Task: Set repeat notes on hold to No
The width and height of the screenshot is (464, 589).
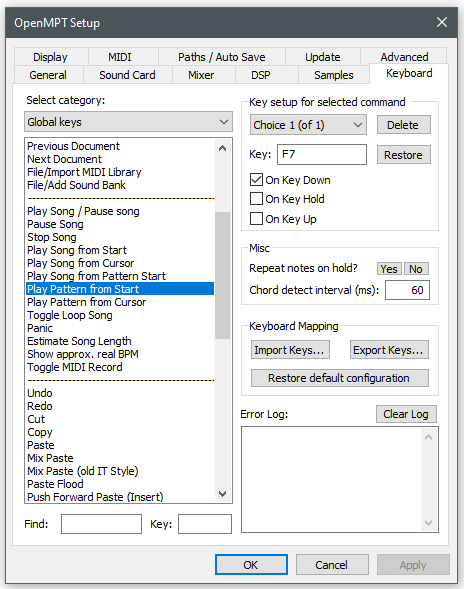Action: [416, 269]
